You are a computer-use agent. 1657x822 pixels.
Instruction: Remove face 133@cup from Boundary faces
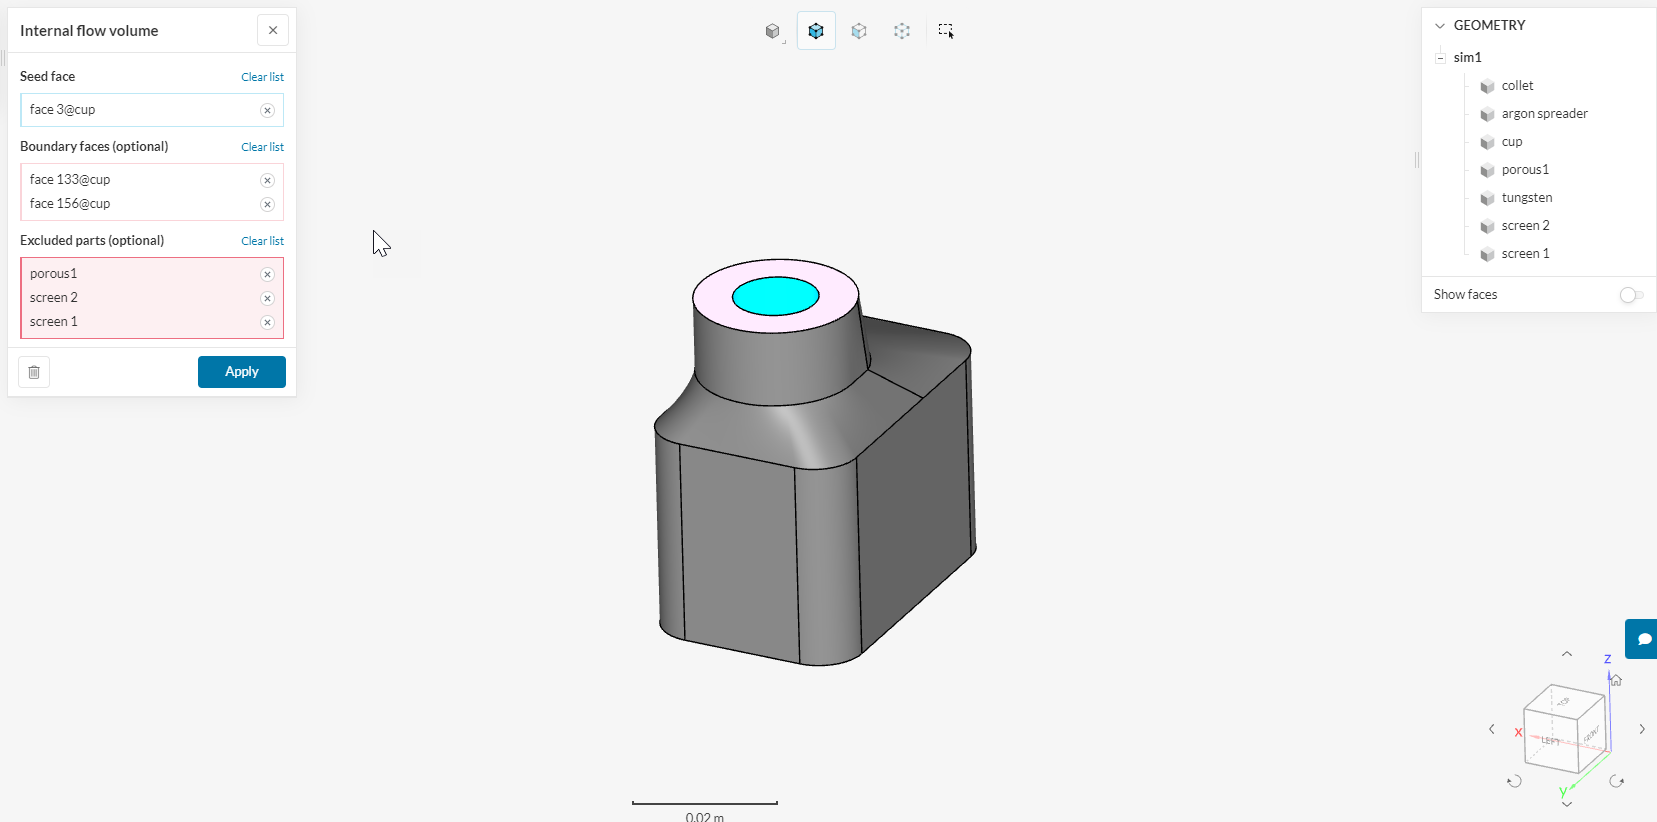click(x=267, y=180)
